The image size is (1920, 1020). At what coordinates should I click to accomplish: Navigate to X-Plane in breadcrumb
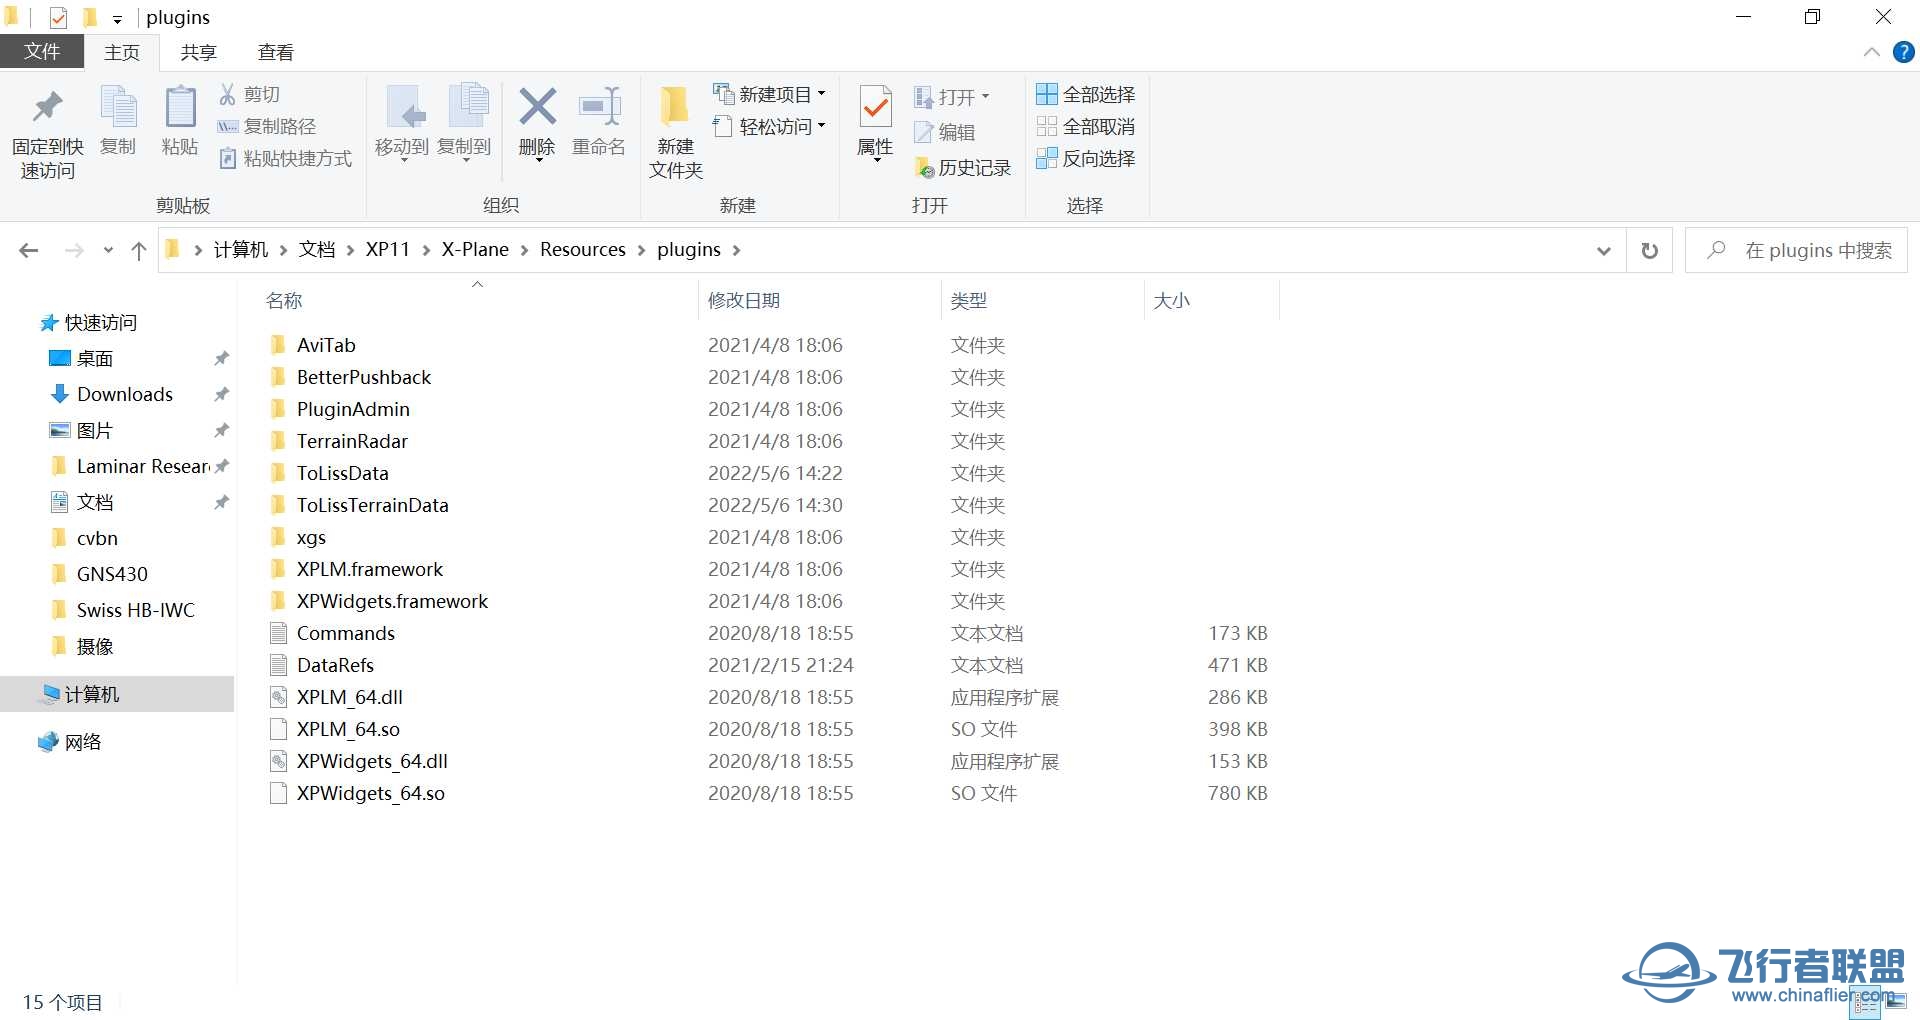[475, 250]
